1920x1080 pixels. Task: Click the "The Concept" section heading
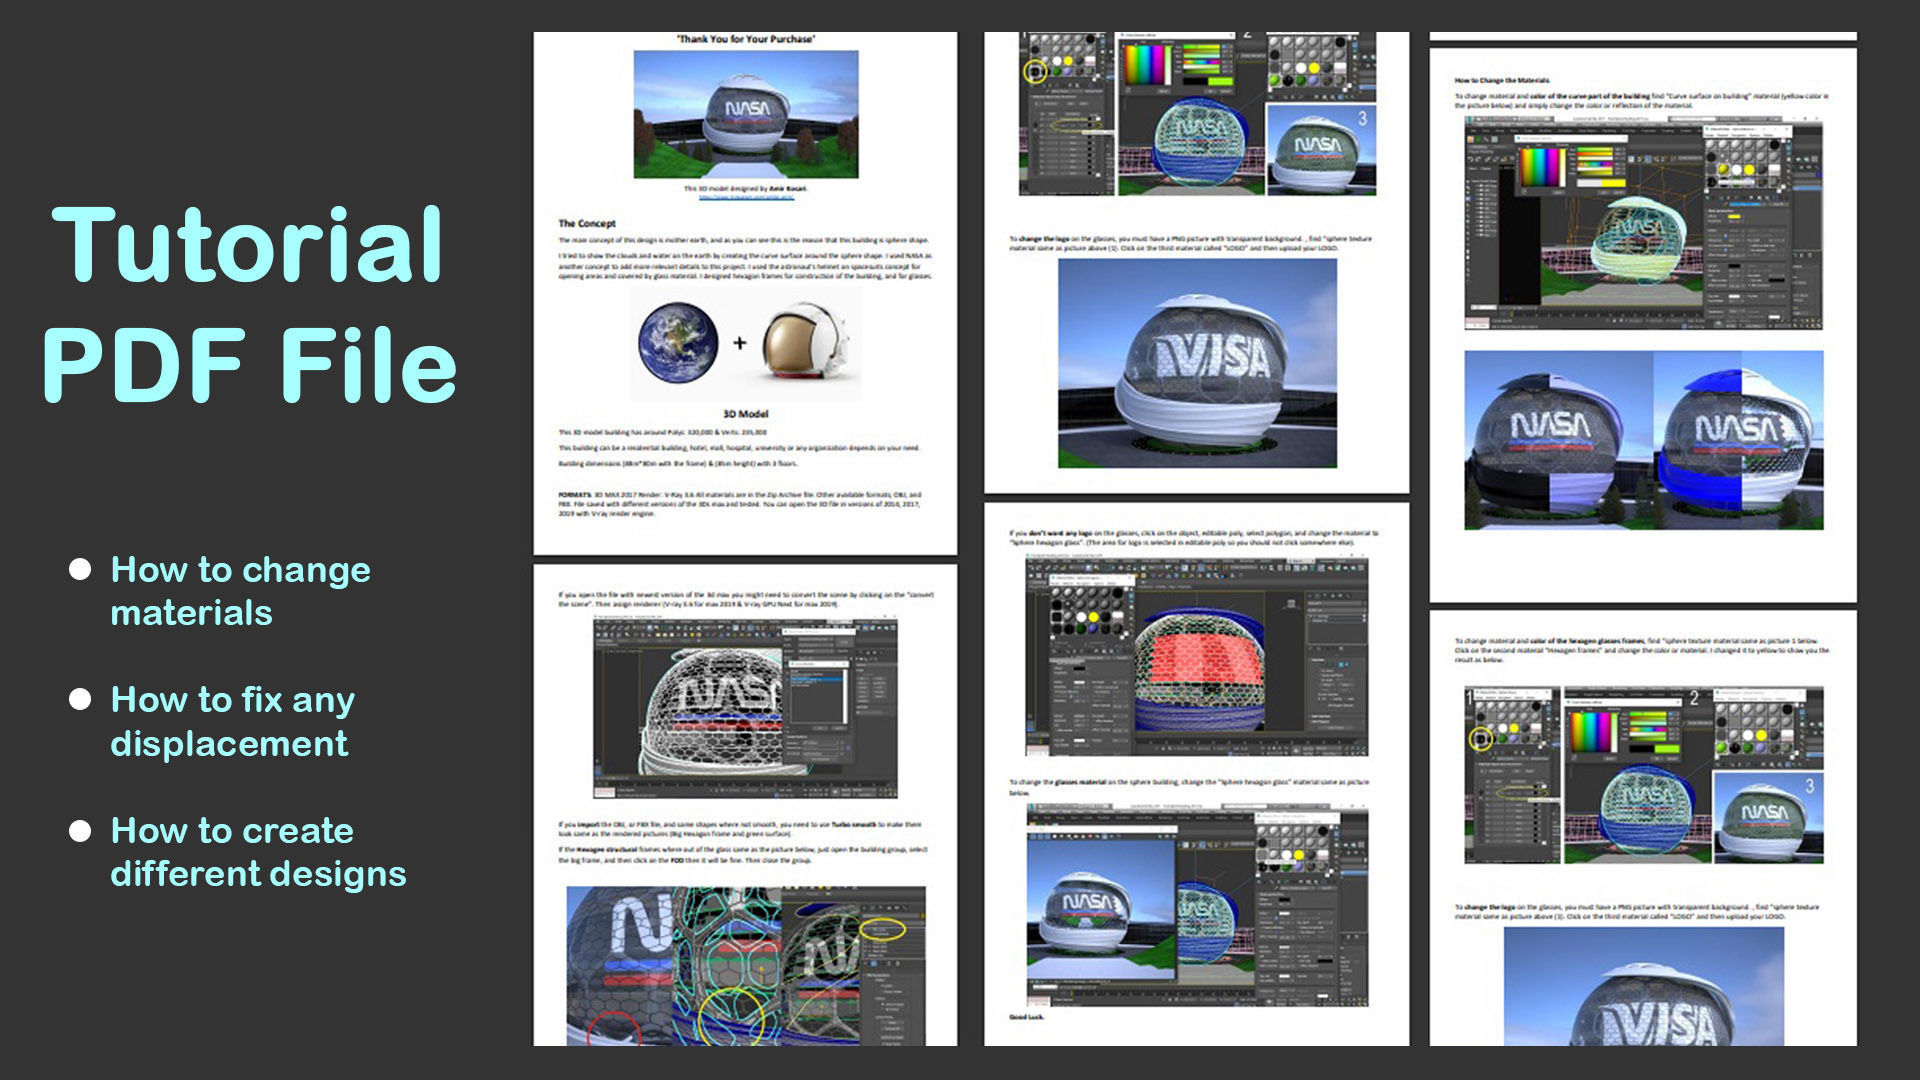click(x=587, y=223)
